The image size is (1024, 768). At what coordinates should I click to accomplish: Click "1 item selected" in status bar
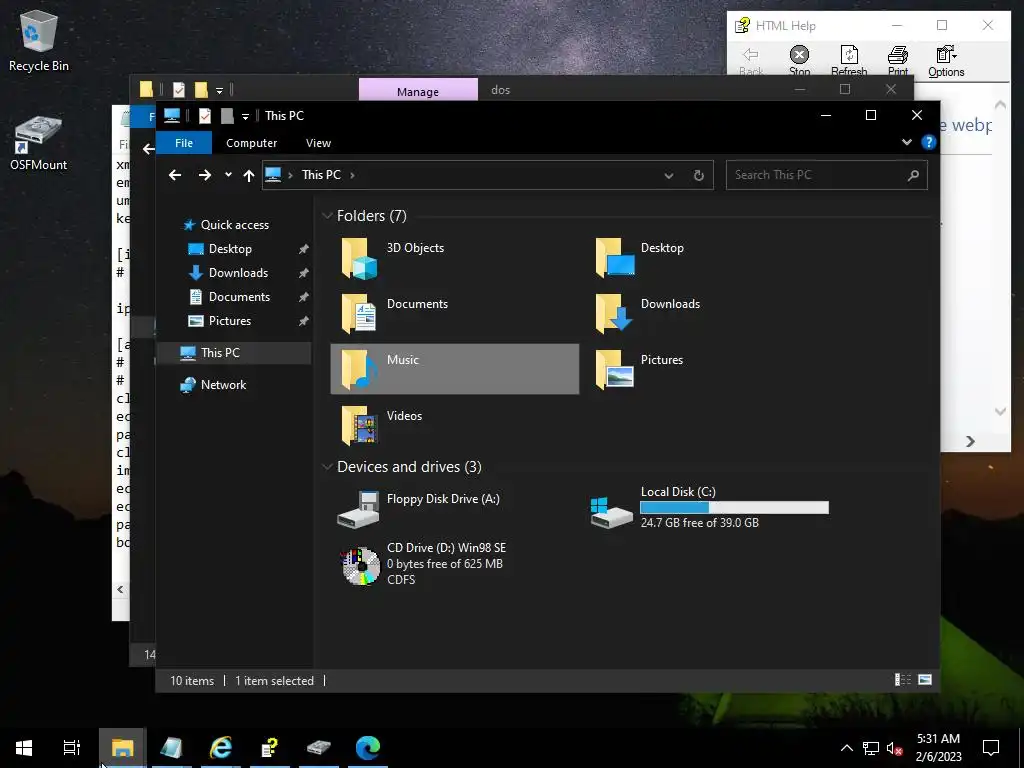[x=274, y=680]
